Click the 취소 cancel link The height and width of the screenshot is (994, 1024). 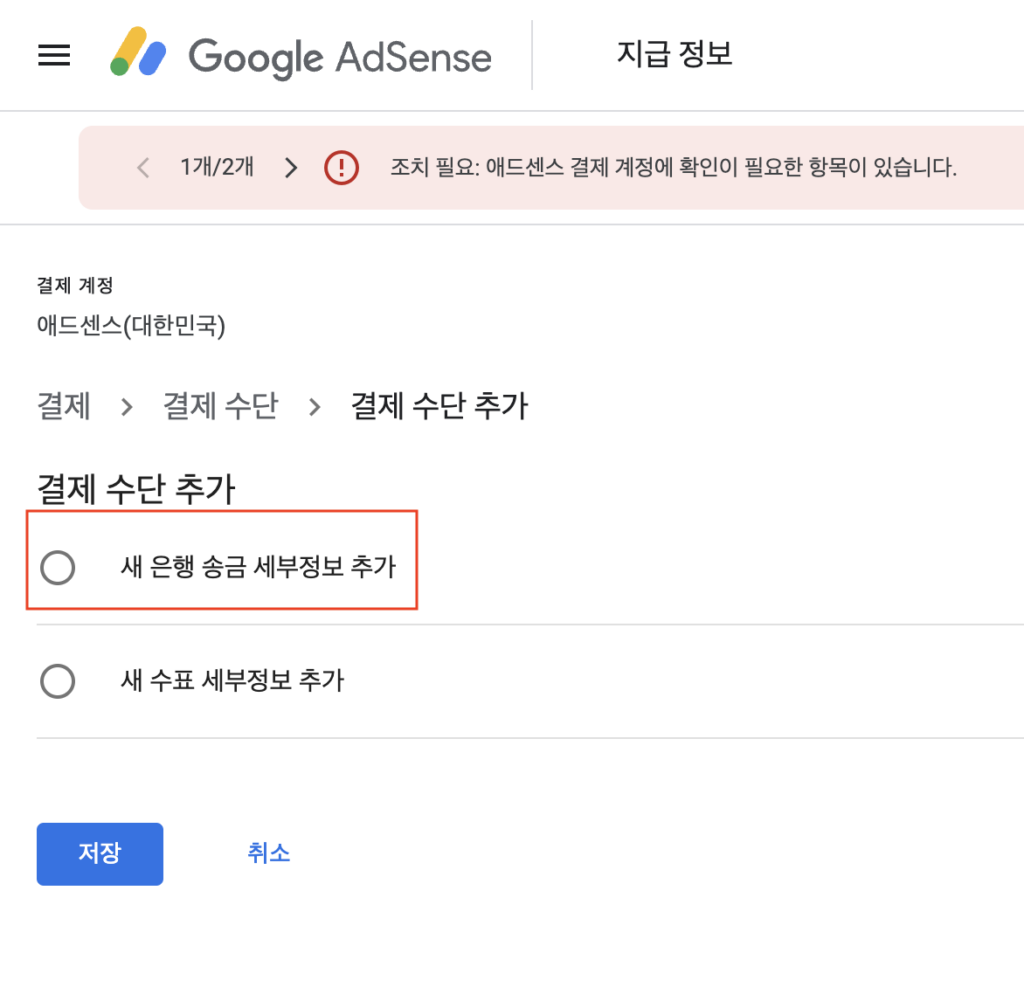tap(269, 853)
